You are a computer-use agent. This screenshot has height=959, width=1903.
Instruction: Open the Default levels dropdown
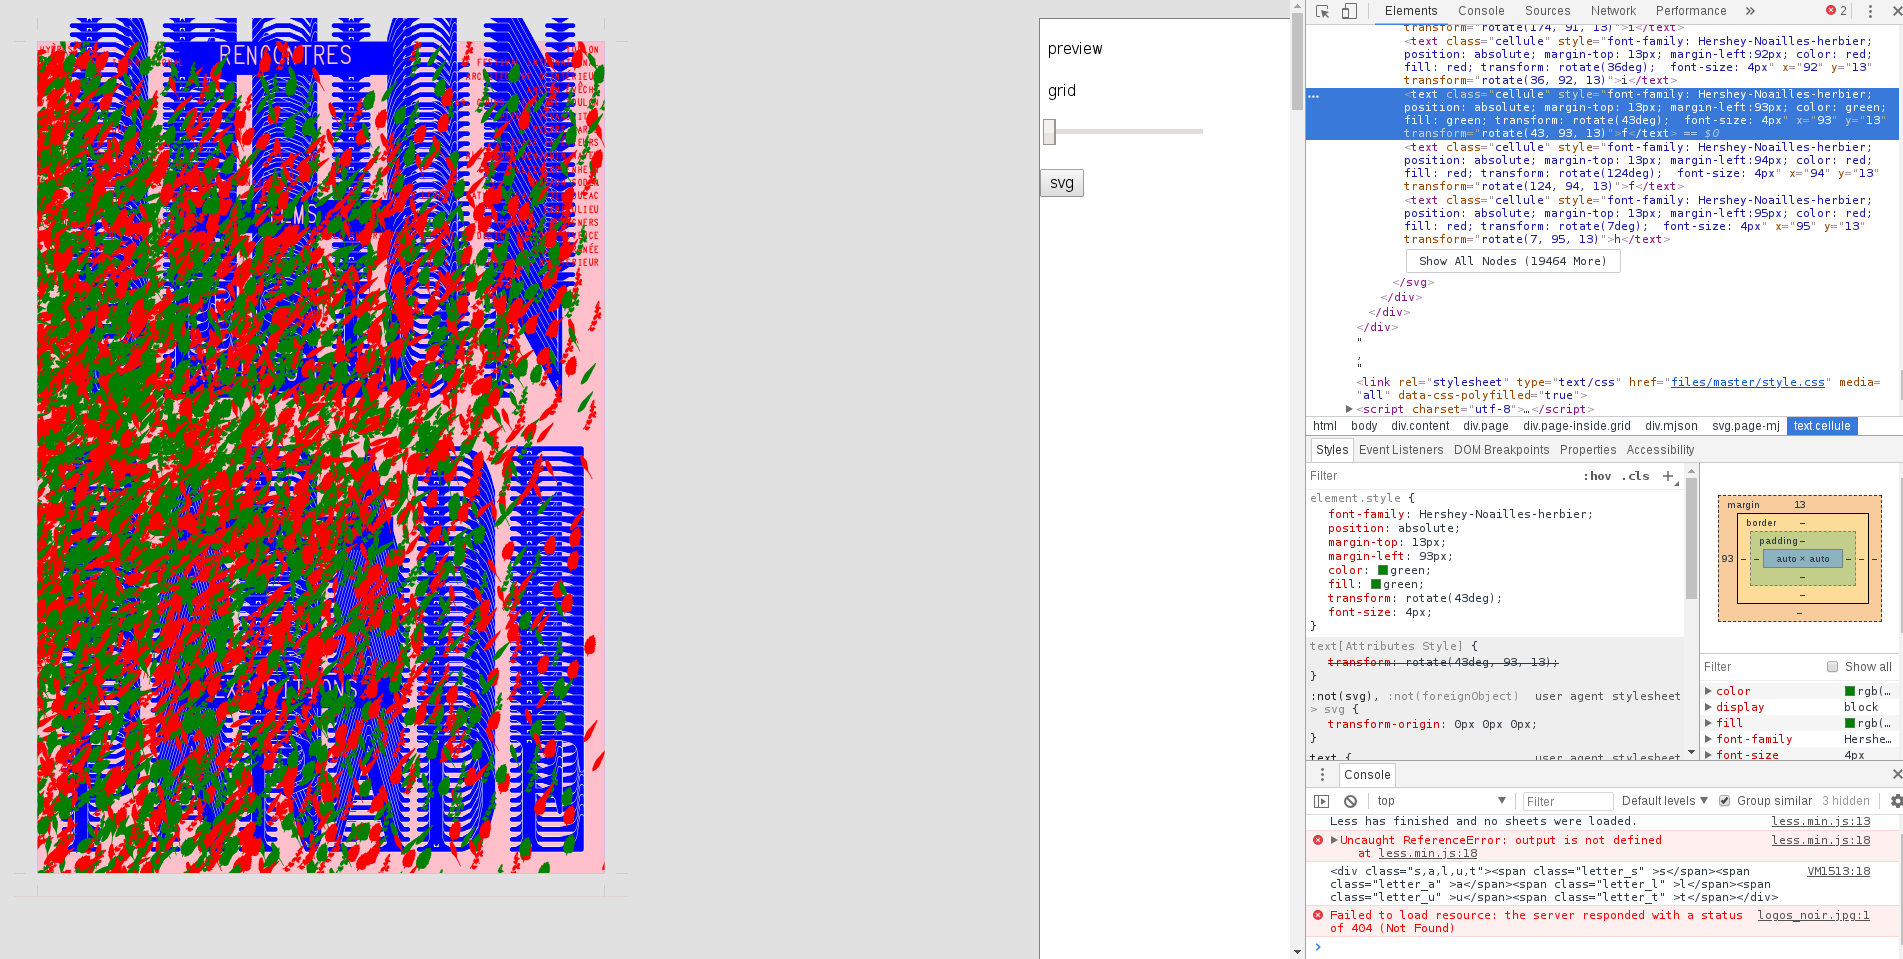click(x=1664, y=801)
